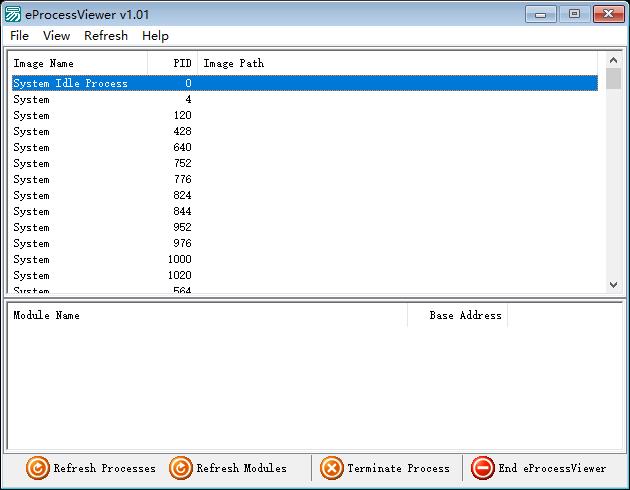This screenshot has width=630, height=490.
Task: Click the Base Address column header
Action: tap(457, 315)
